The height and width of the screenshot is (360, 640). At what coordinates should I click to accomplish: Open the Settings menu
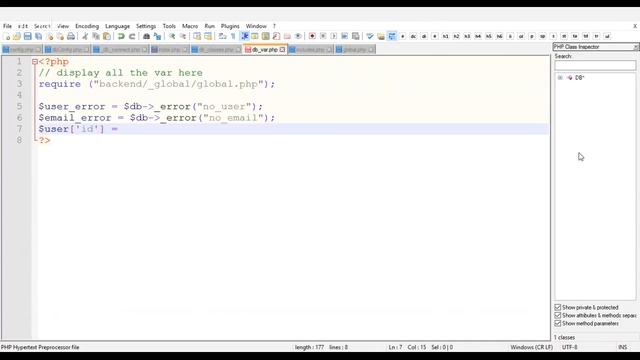coord(146,26)
